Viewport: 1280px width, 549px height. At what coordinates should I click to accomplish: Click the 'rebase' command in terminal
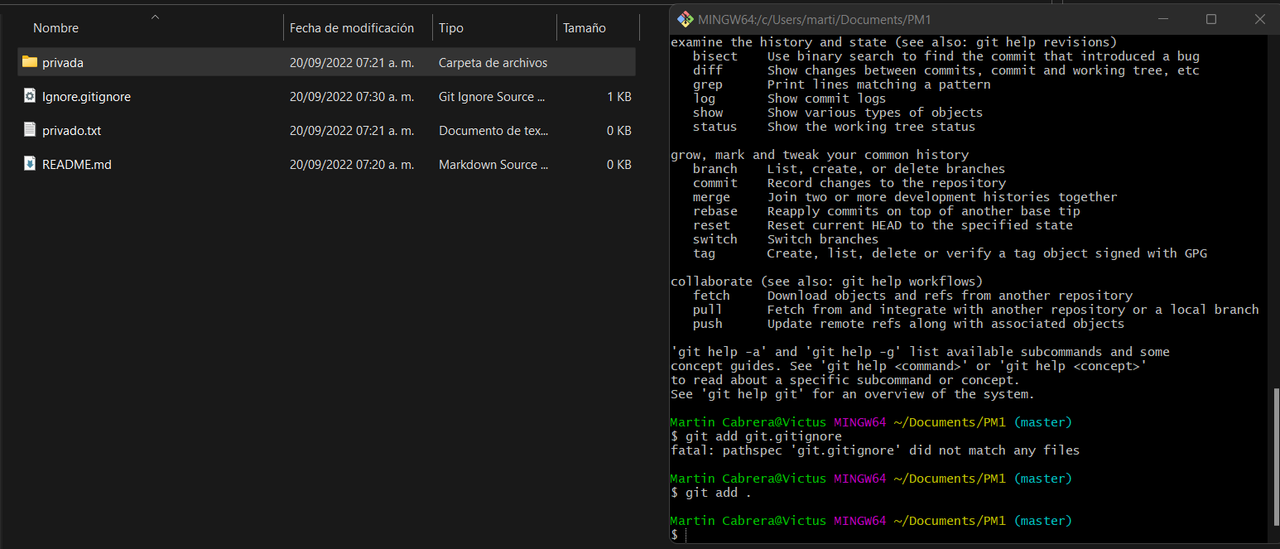click(x=715, y=211)
